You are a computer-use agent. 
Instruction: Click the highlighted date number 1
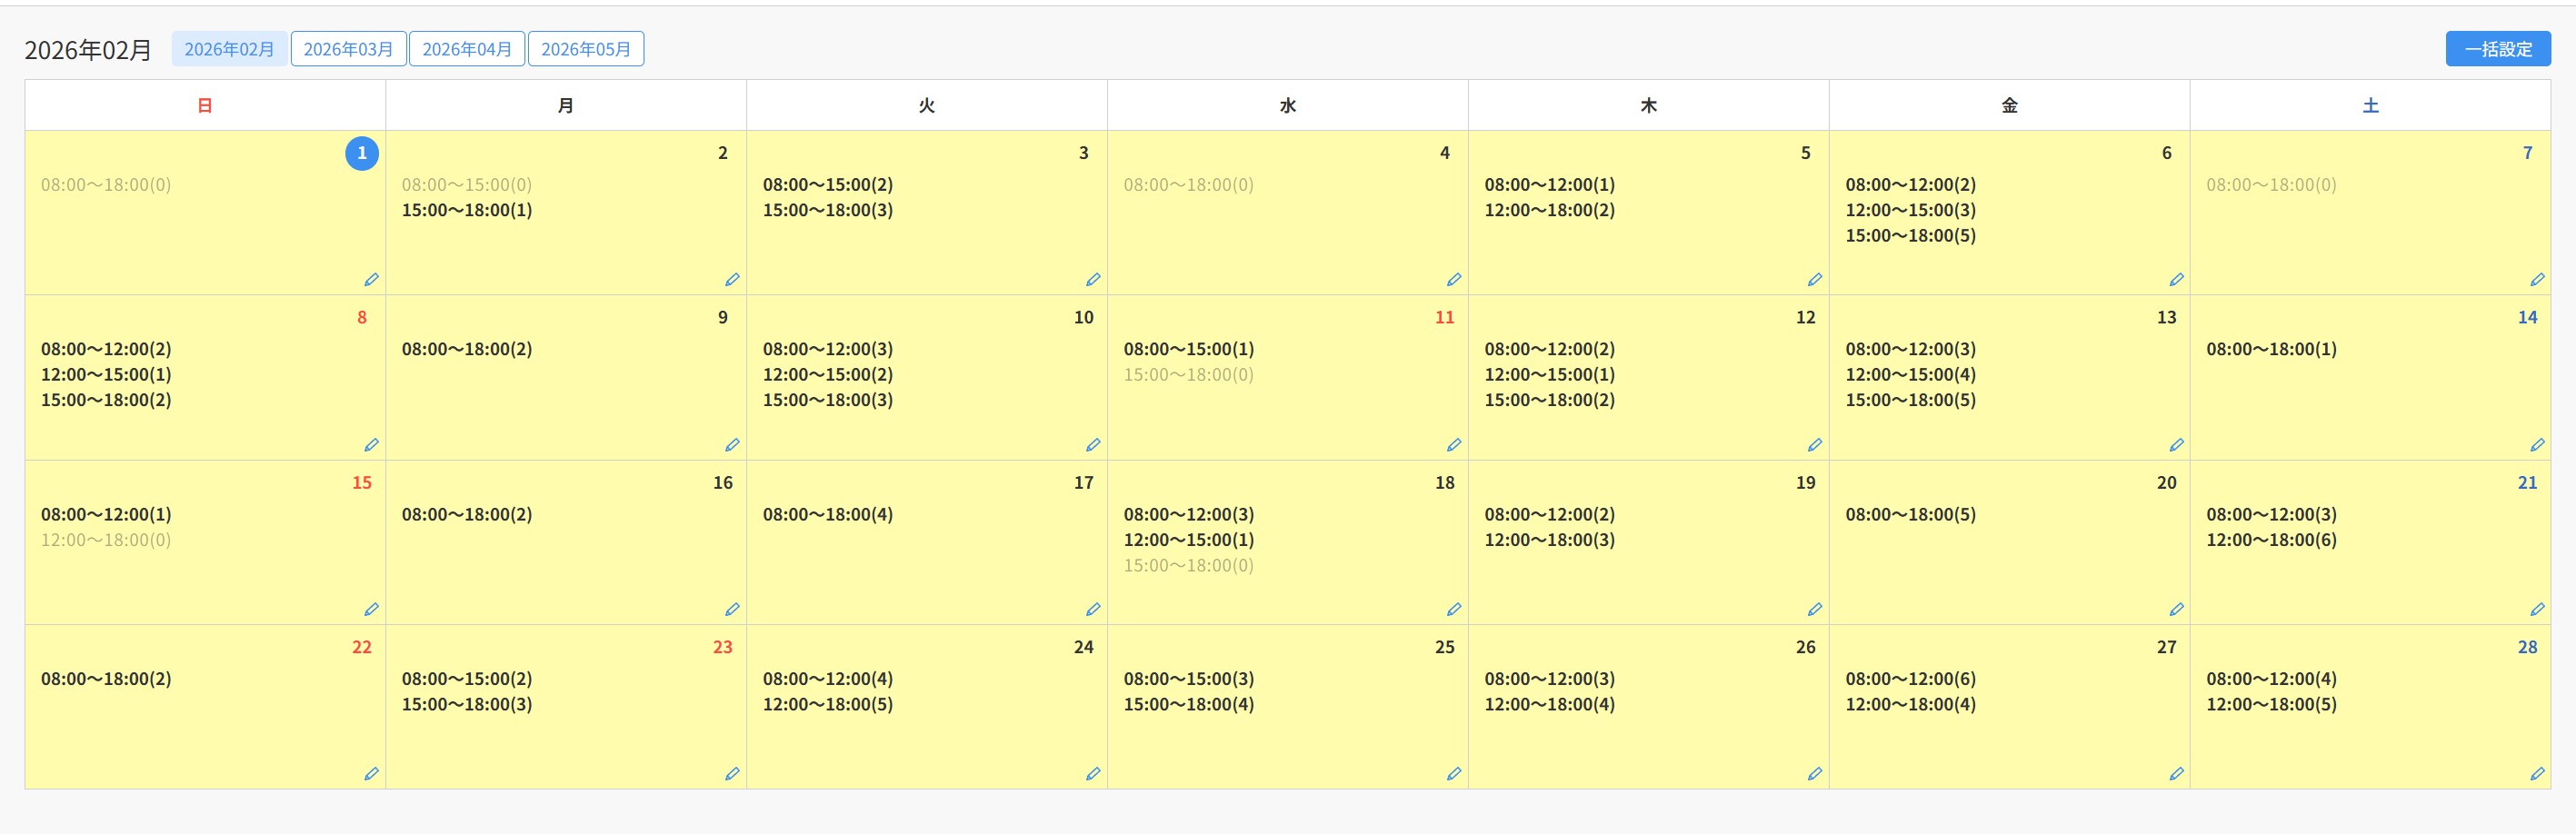pos(362,153)
